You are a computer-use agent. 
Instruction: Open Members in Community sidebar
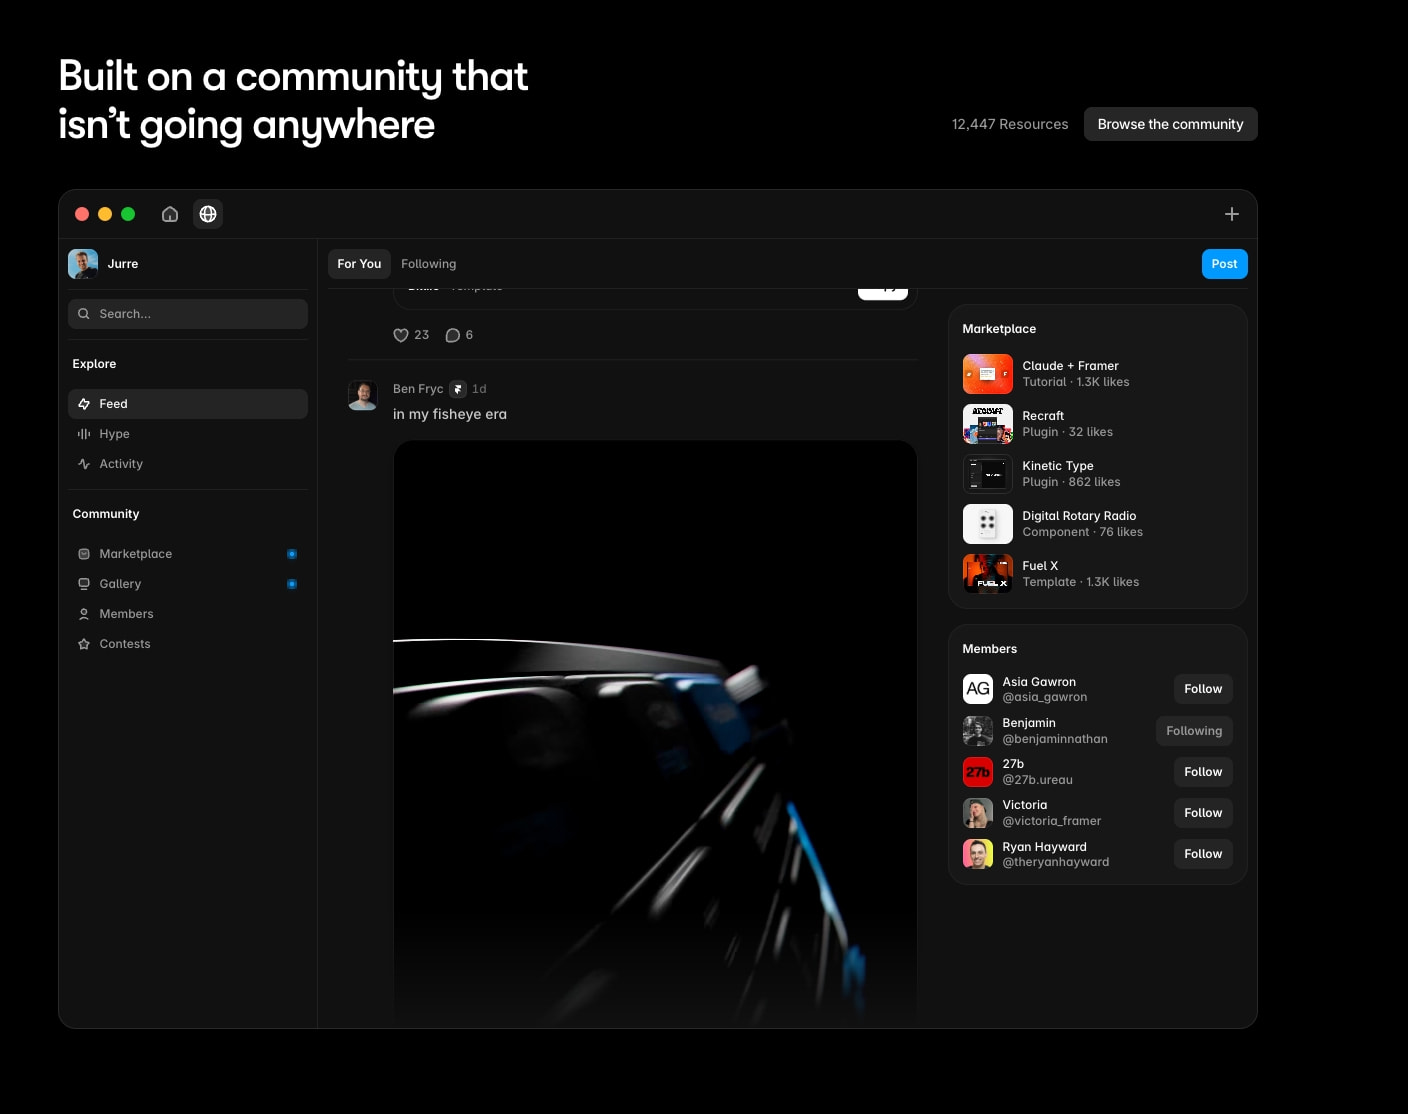point(188,614)
